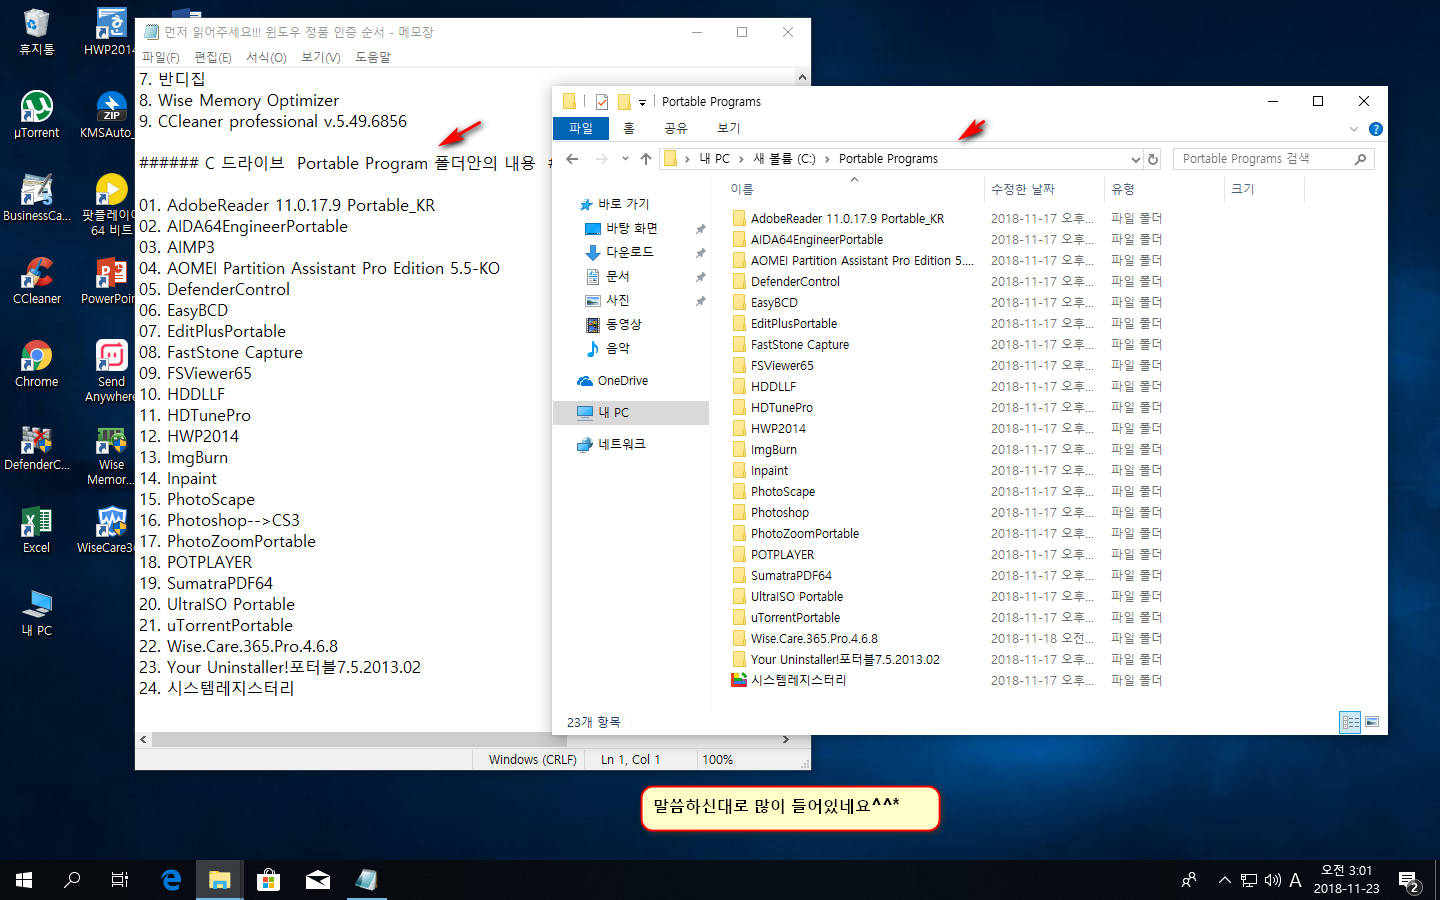This screenshot has height=900, width=1440.
Task: Switch to large icons view button
Action: point(1372,722)
